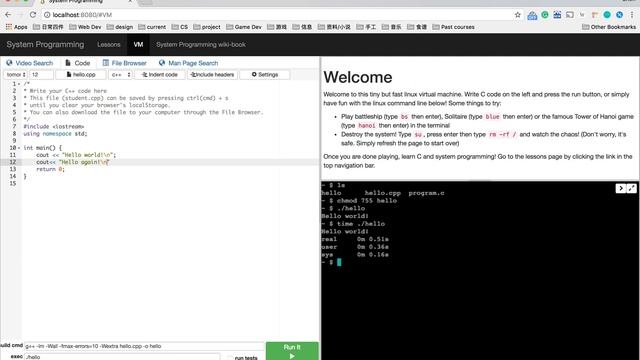Go back in the browser
The width and height of the screenshot is (640, 360).
pyautogui.click(x=8, y=15)
